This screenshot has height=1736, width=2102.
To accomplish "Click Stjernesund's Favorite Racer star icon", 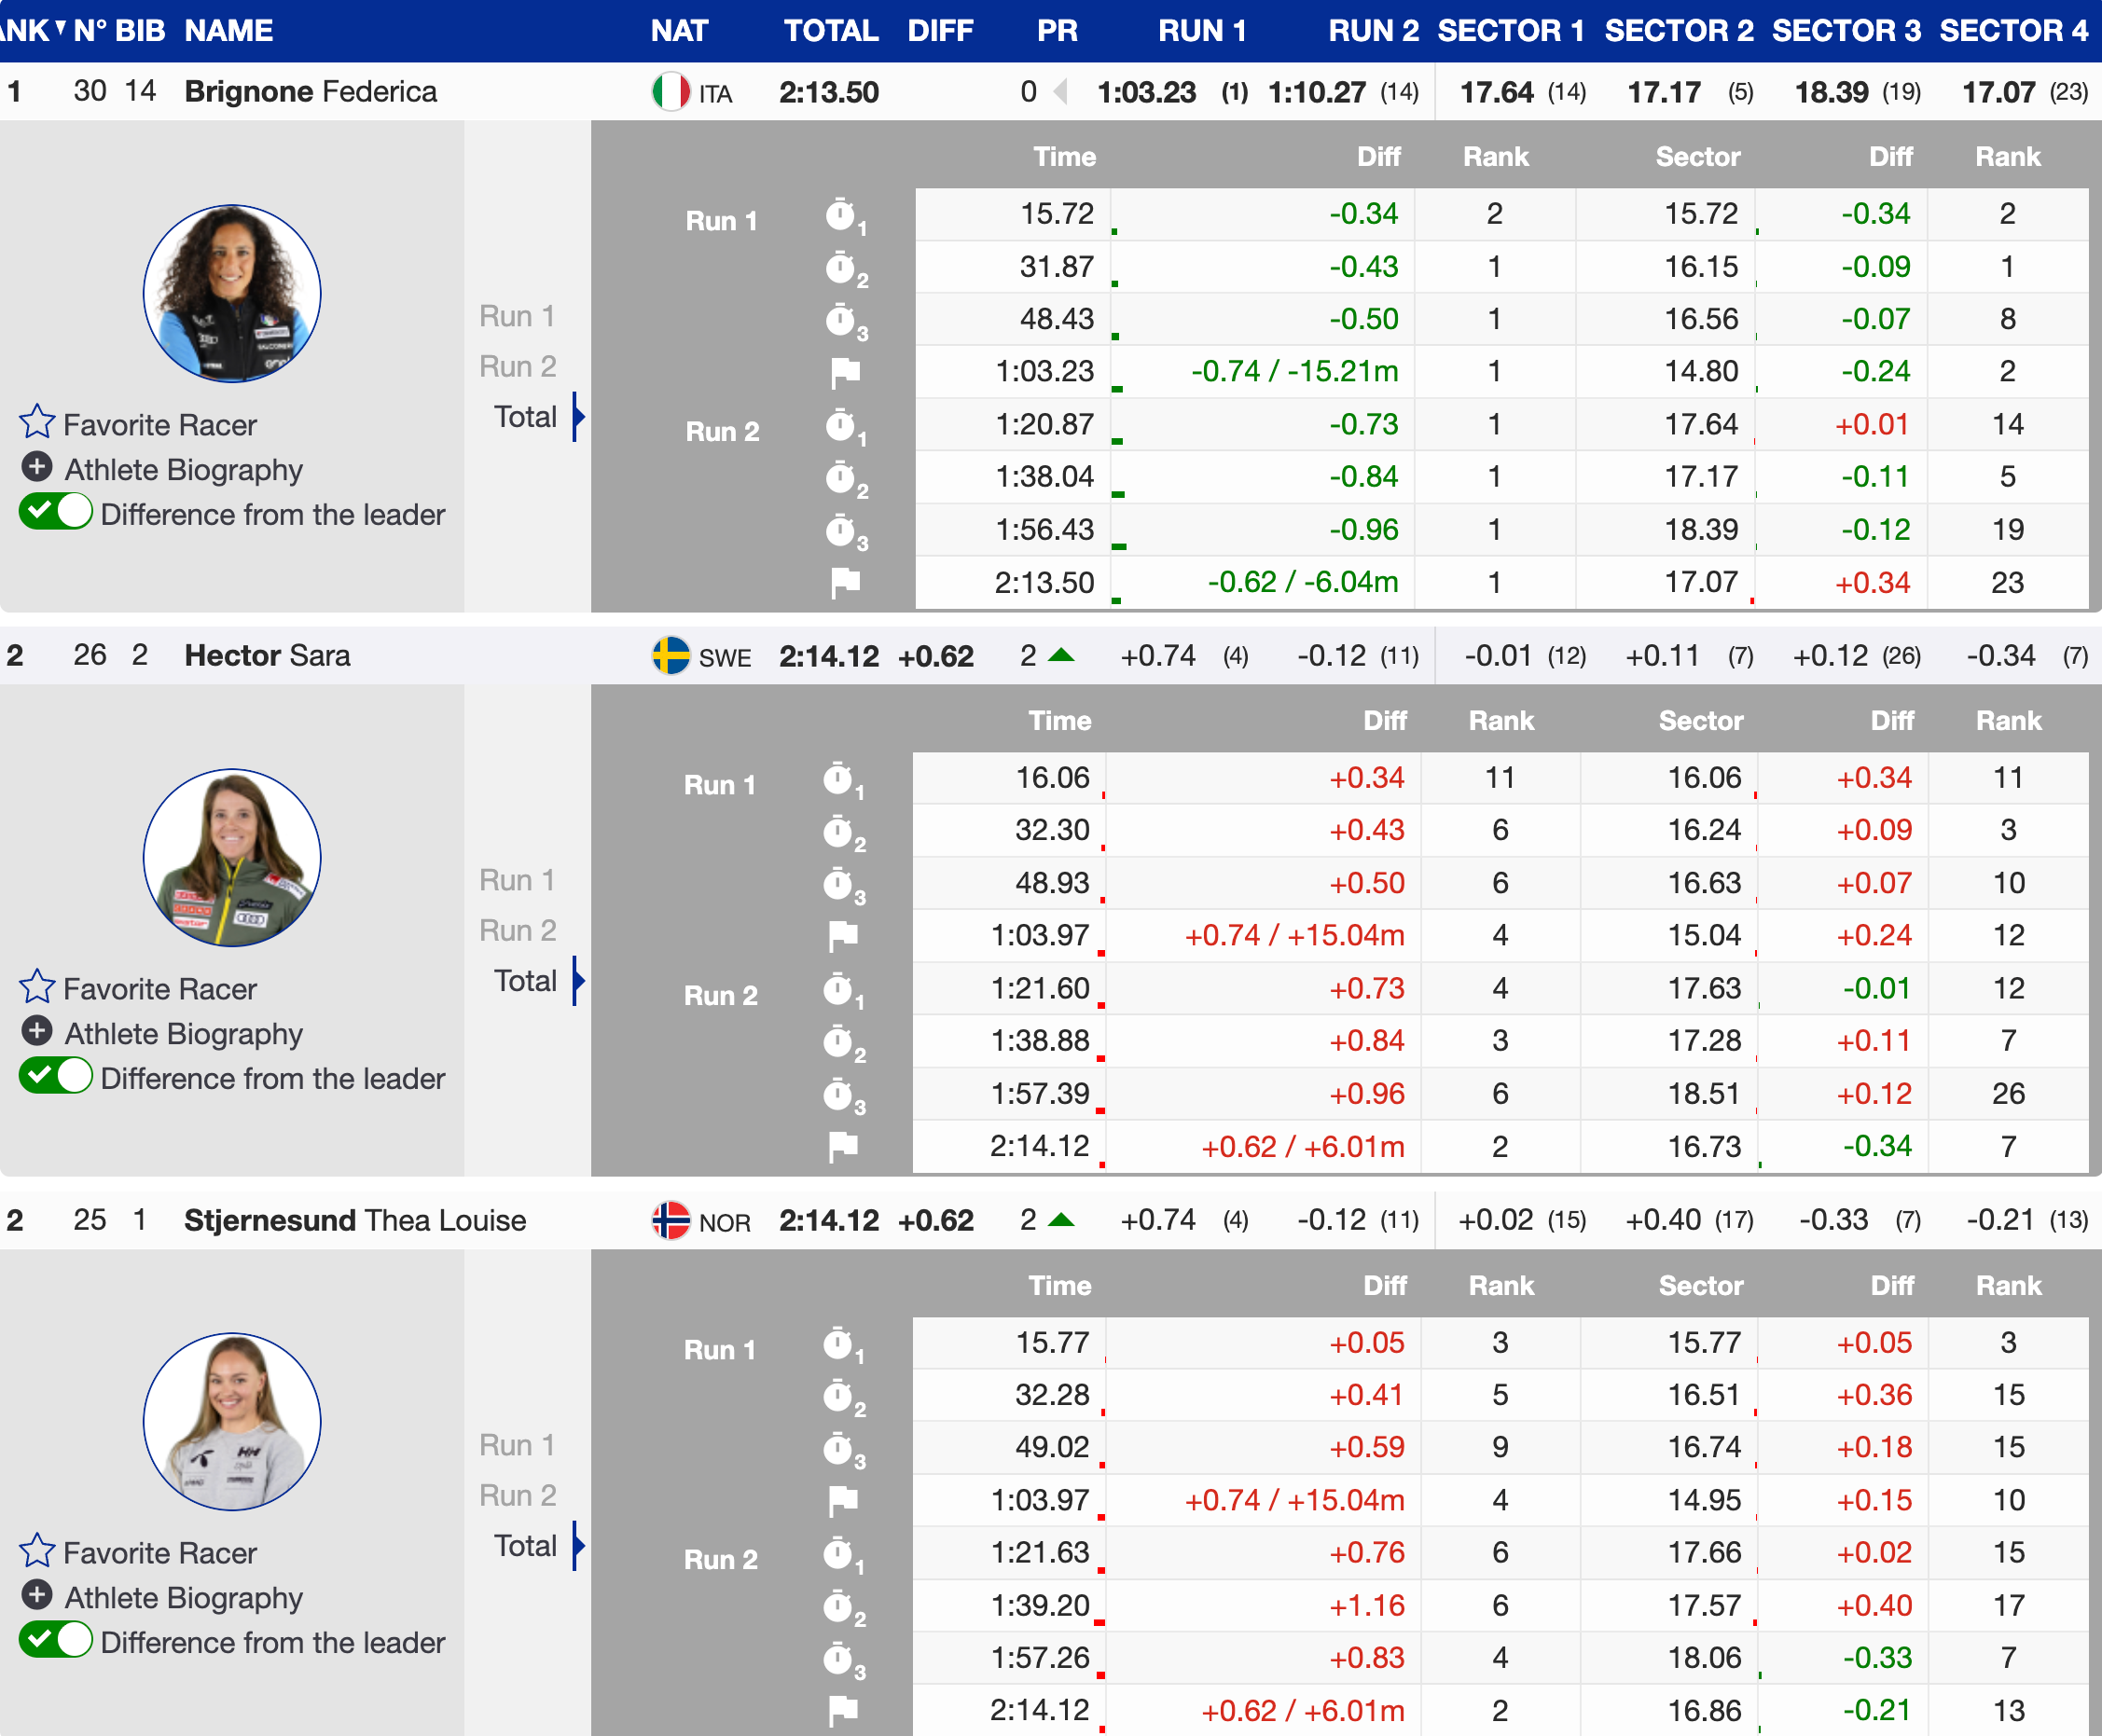I will click(x=37, y=1551).
